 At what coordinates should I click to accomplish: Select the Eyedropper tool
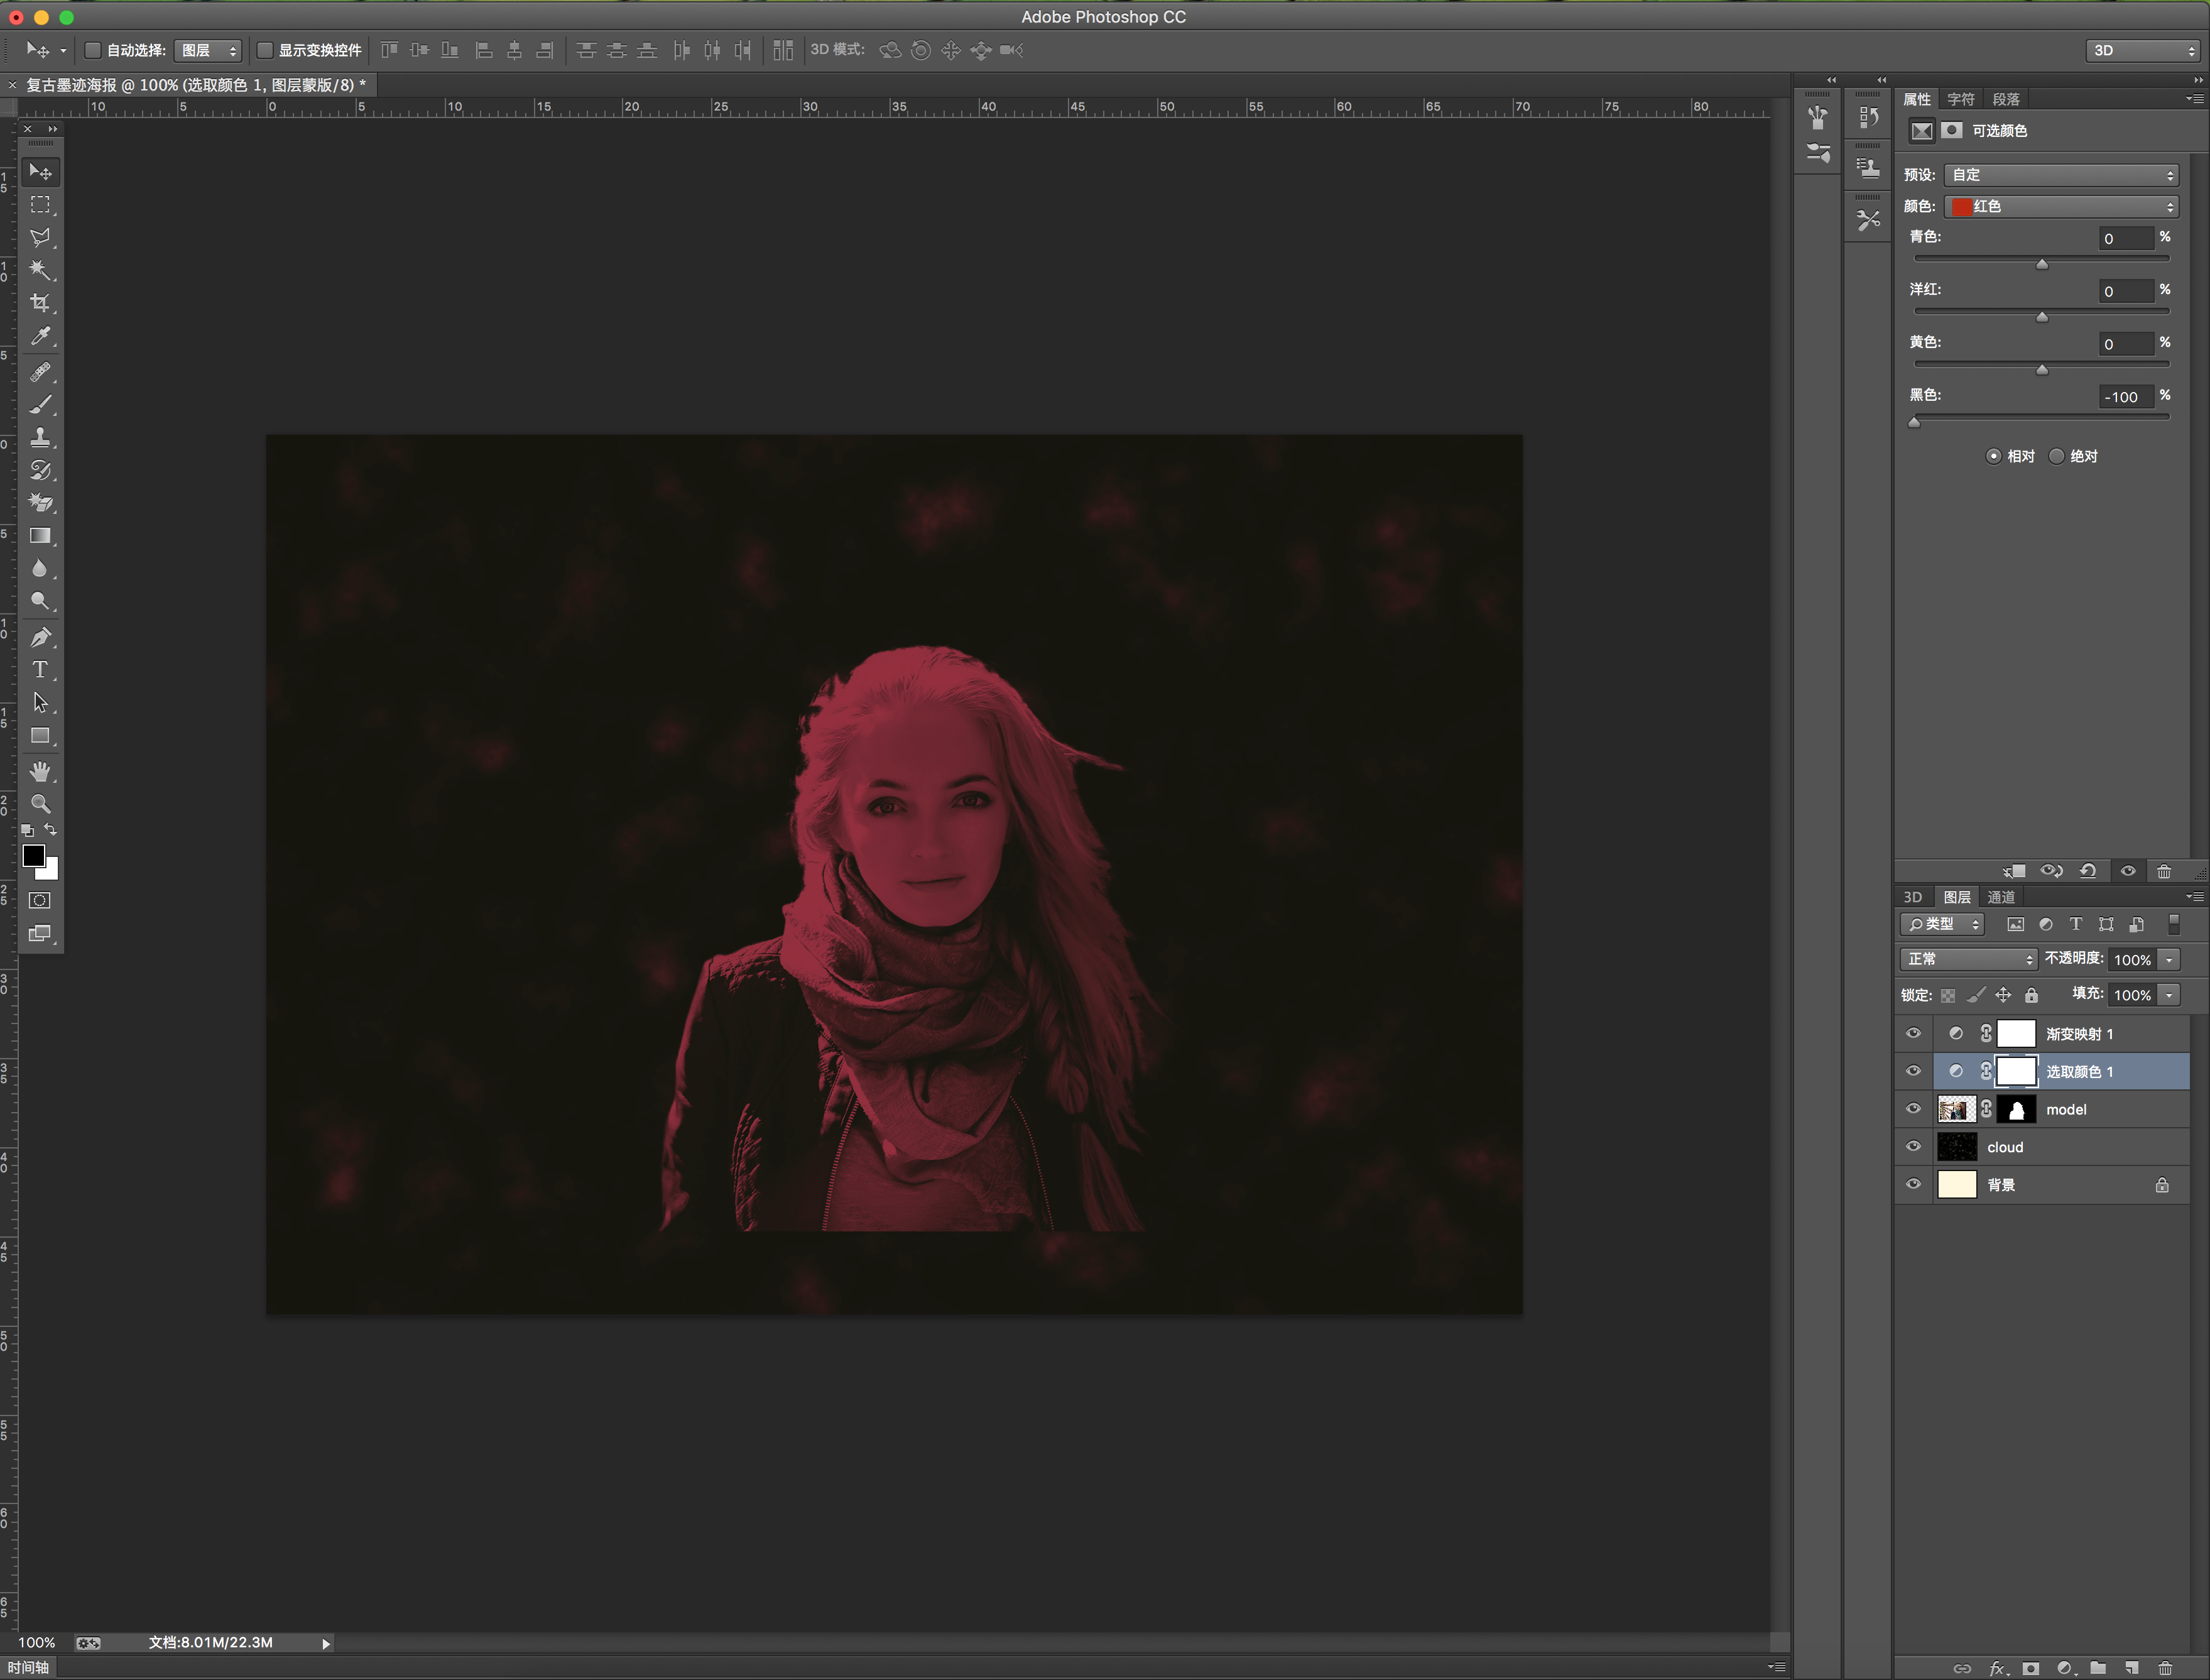(40, 336)
